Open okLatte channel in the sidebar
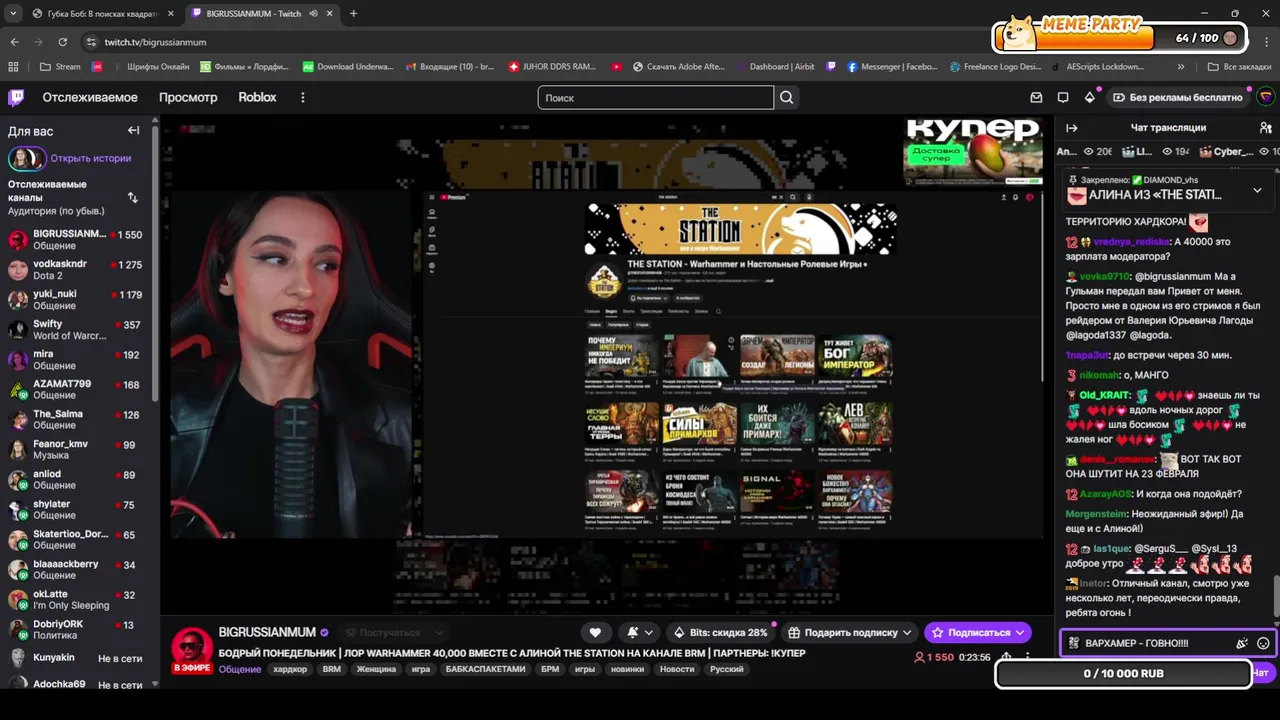 coord(78,599)
